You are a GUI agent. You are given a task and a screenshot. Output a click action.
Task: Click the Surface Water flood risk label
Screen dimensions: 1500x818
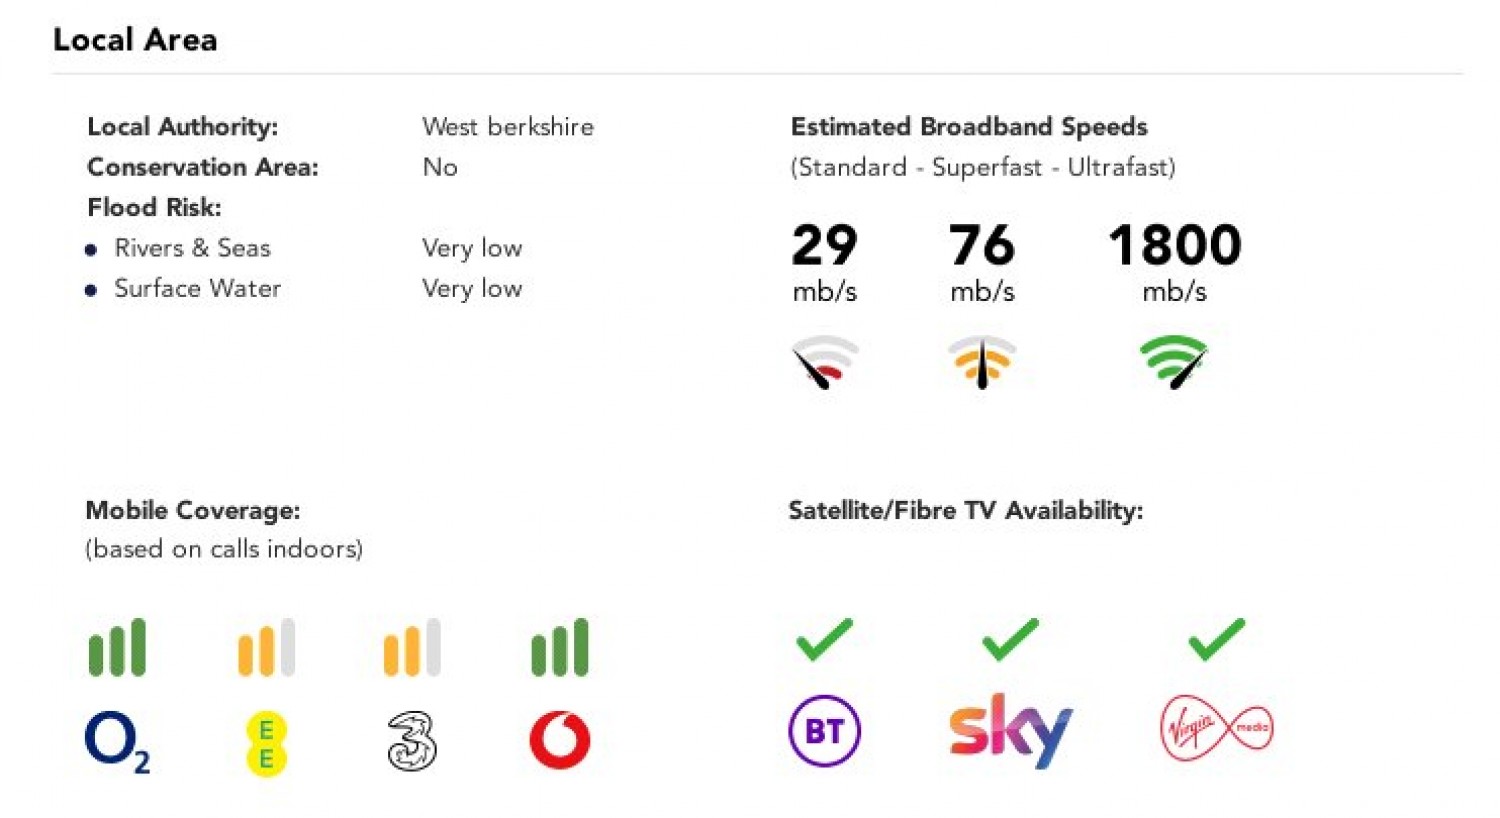pyautogui.click(x=197, y=289)
